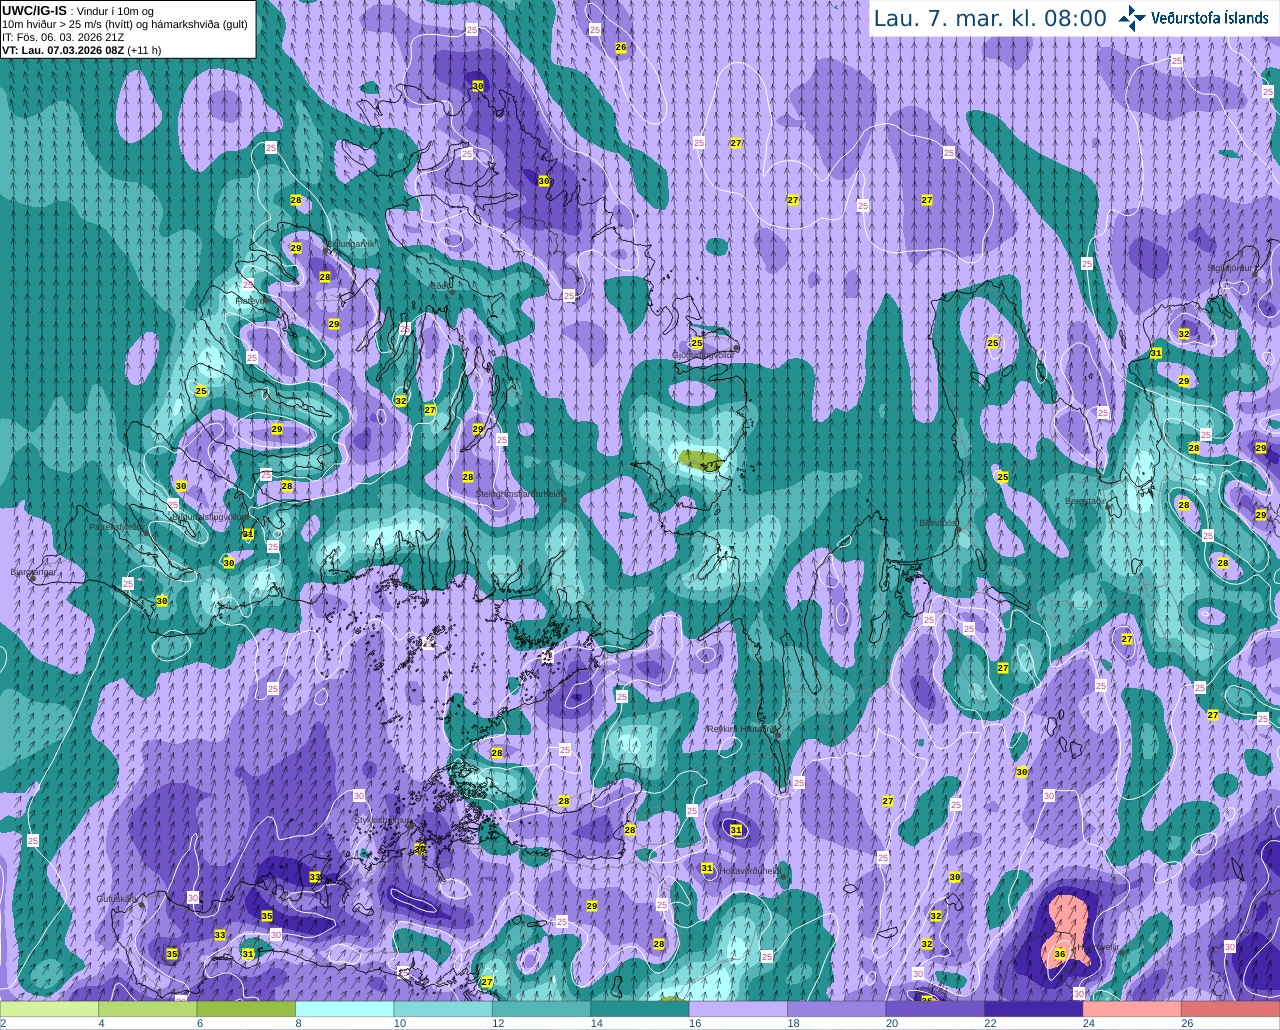Viewport: 1280px width, 1030px height.
Task: Click the Patreksfjörður station label
Action: 116,527
